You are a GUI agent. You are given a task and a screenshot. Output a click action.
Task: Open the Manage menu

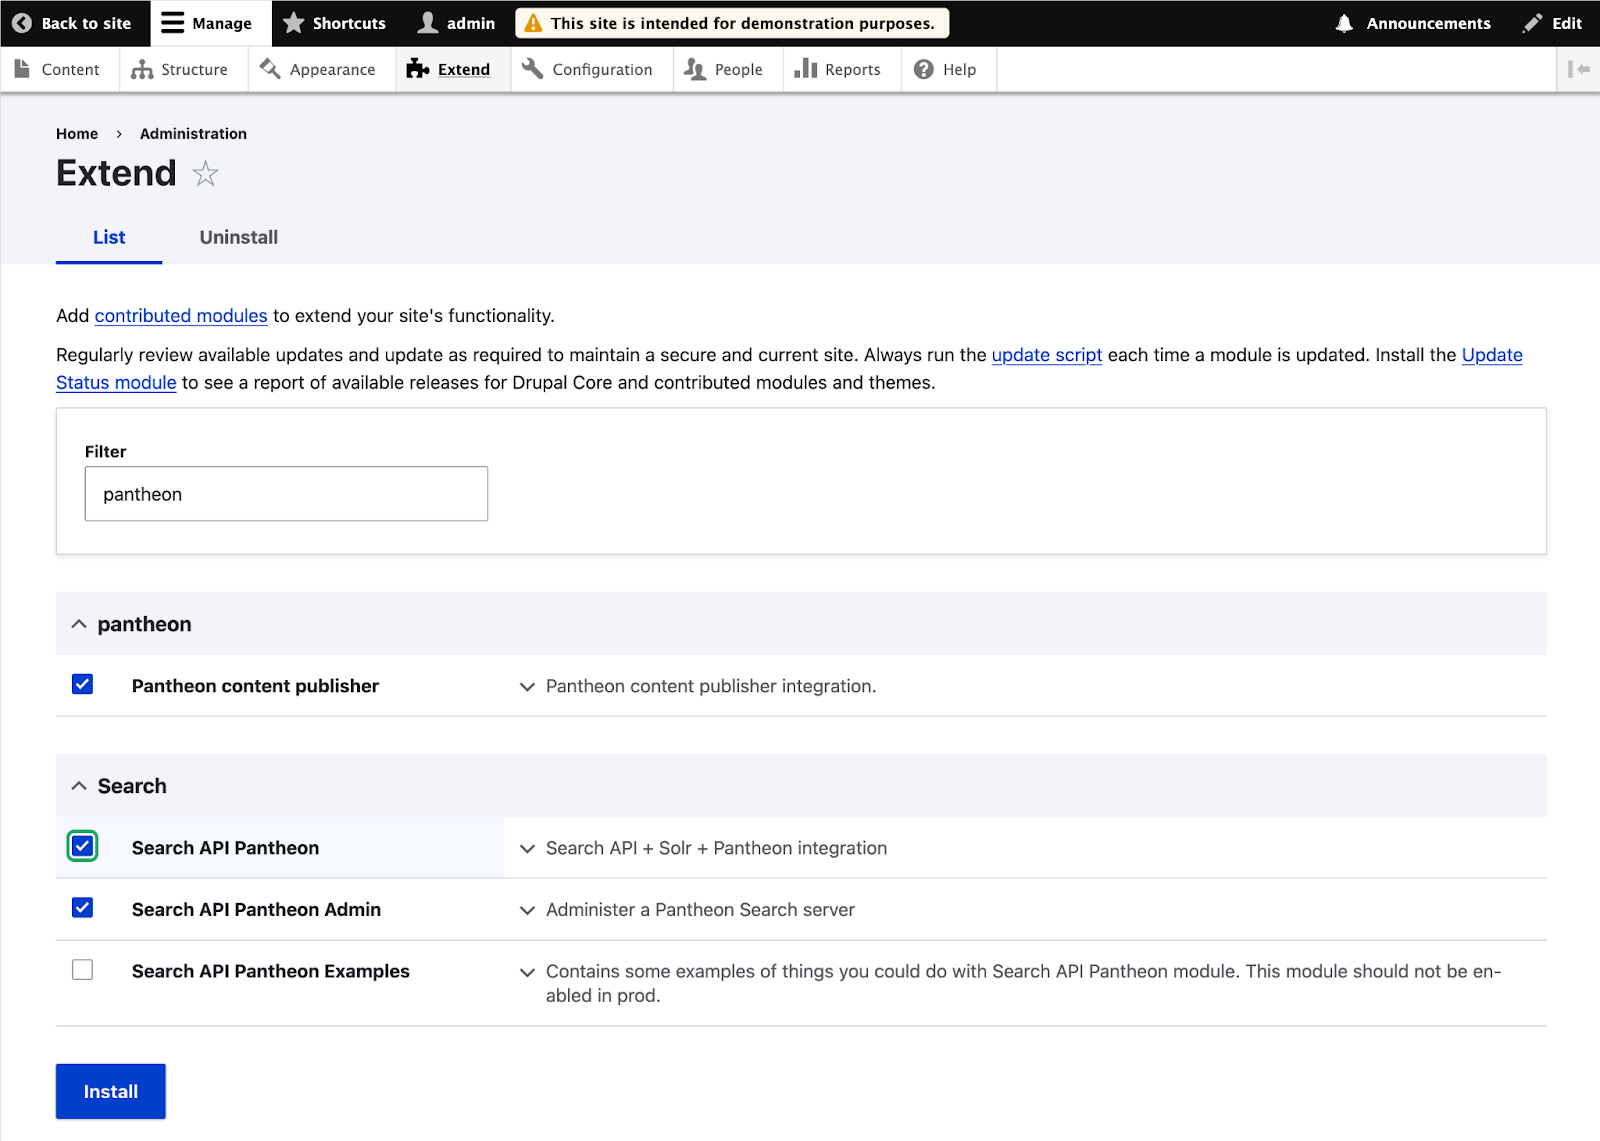point(207,23)
